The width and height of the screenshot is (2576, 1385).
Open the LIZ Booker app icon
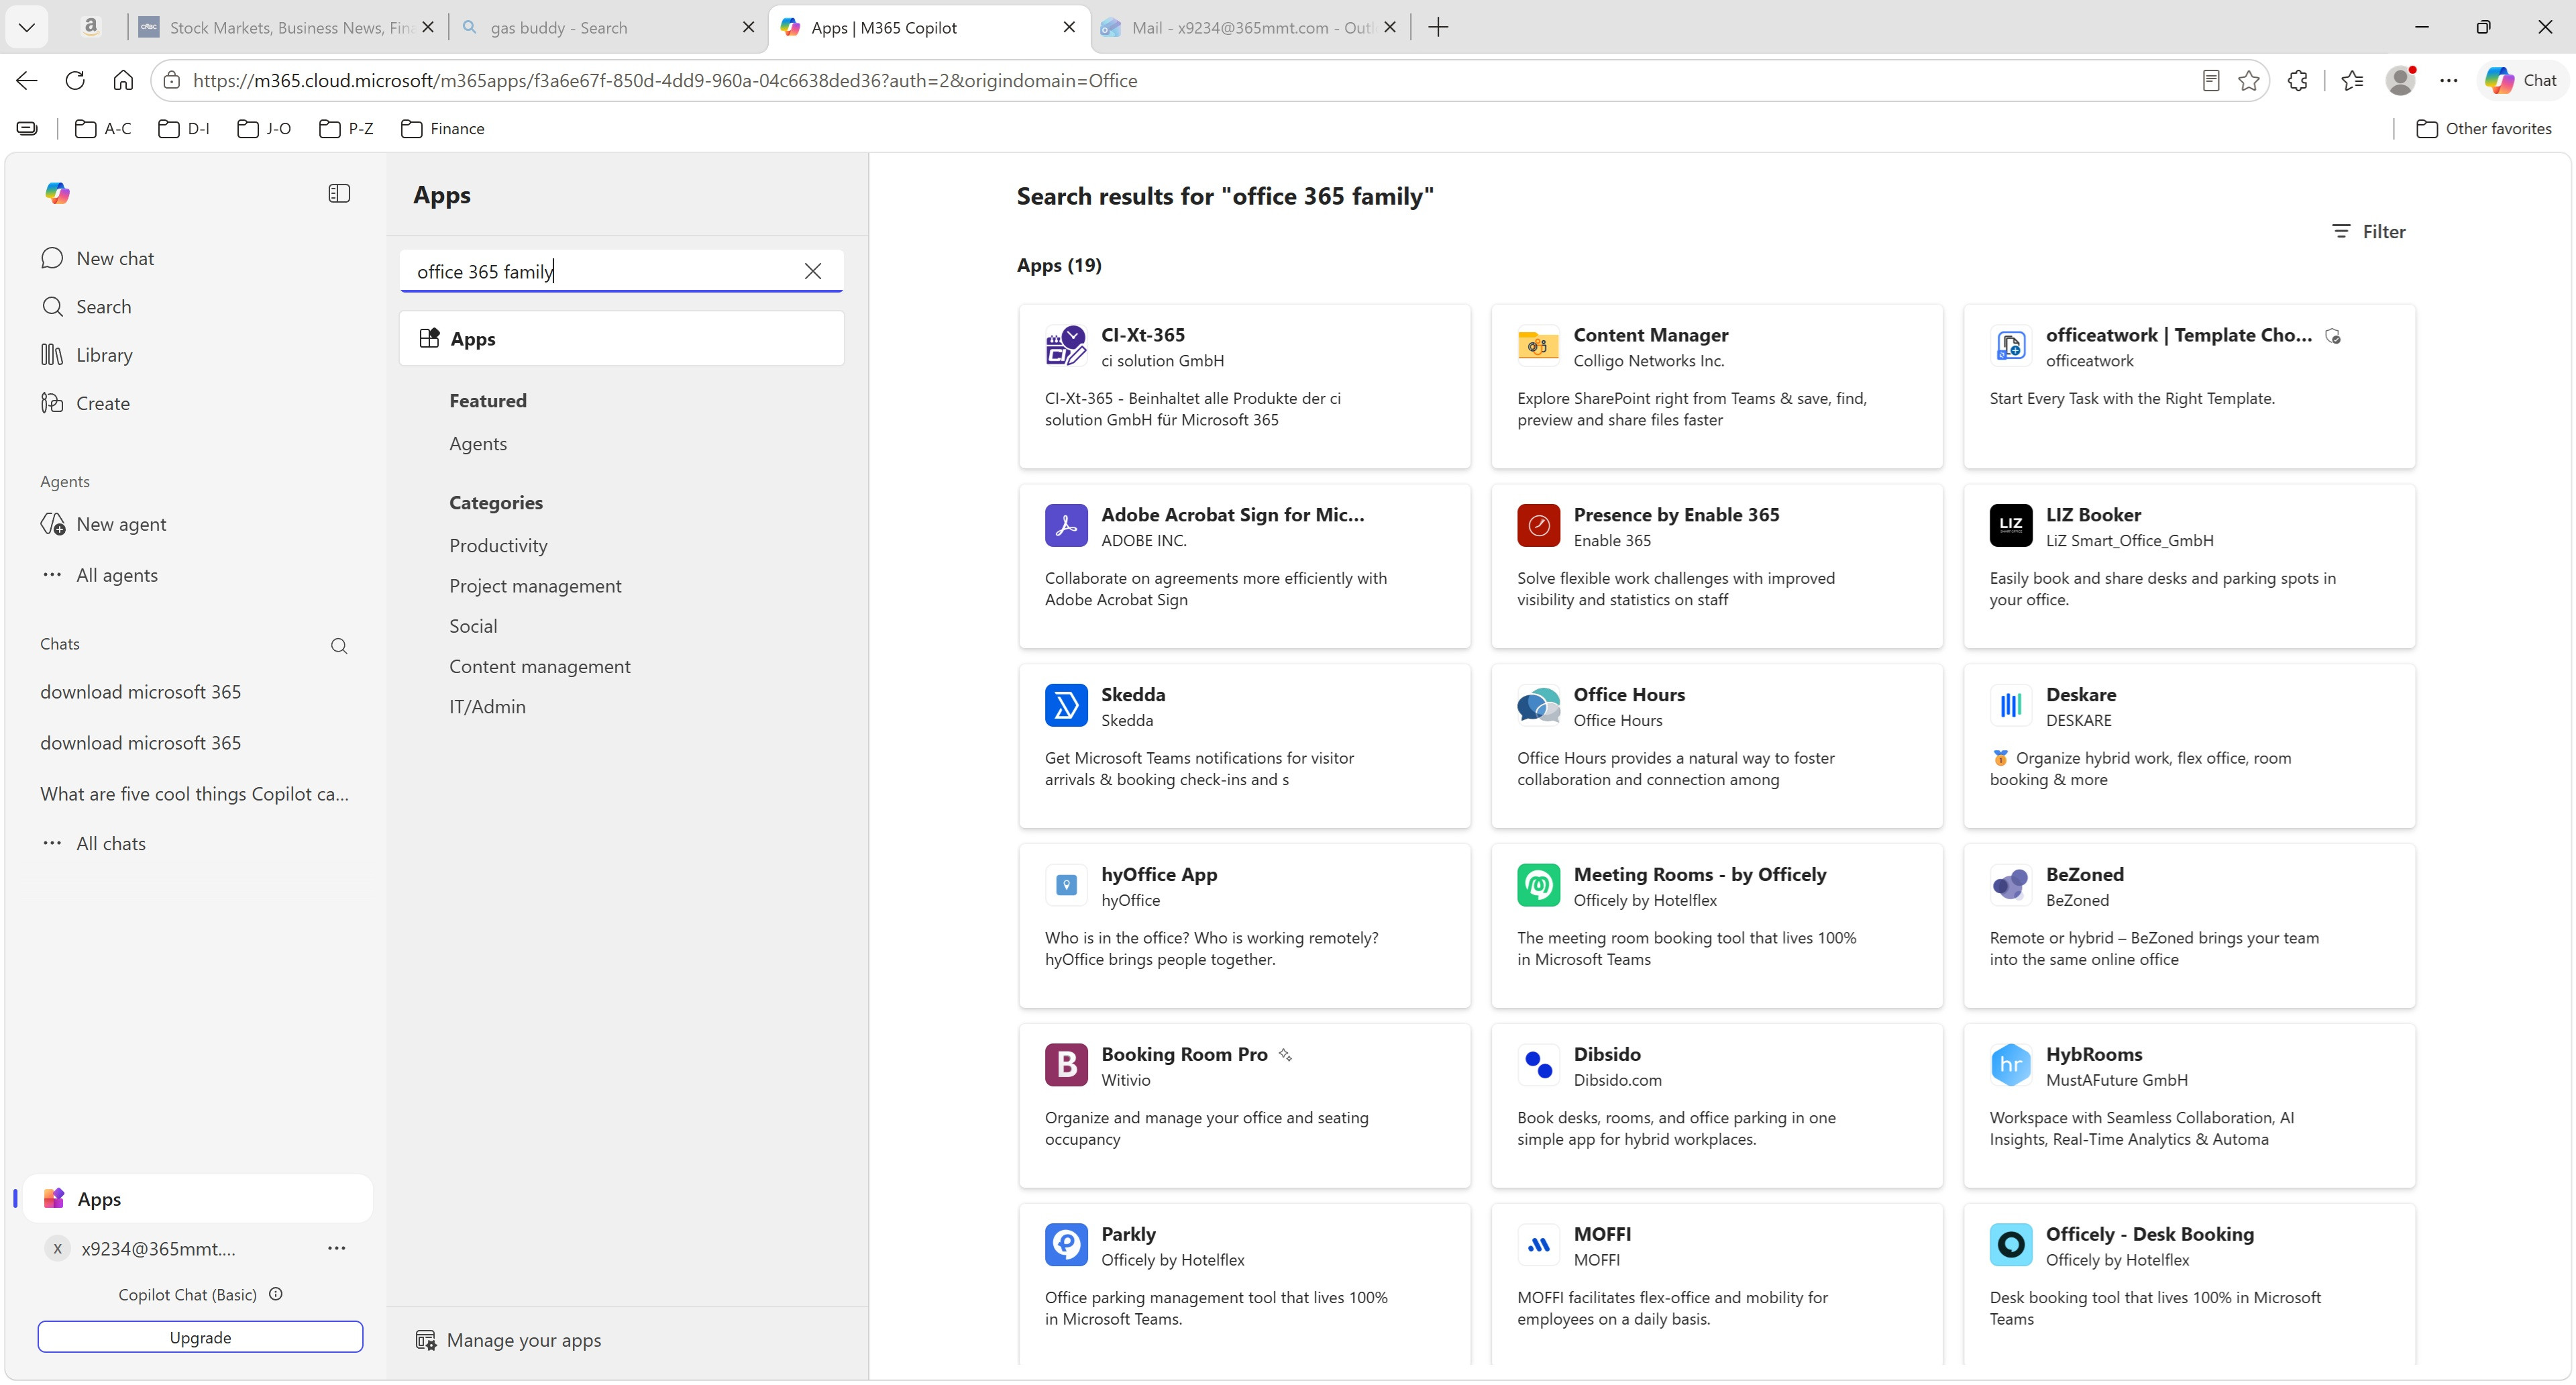tap(2011, 525)
